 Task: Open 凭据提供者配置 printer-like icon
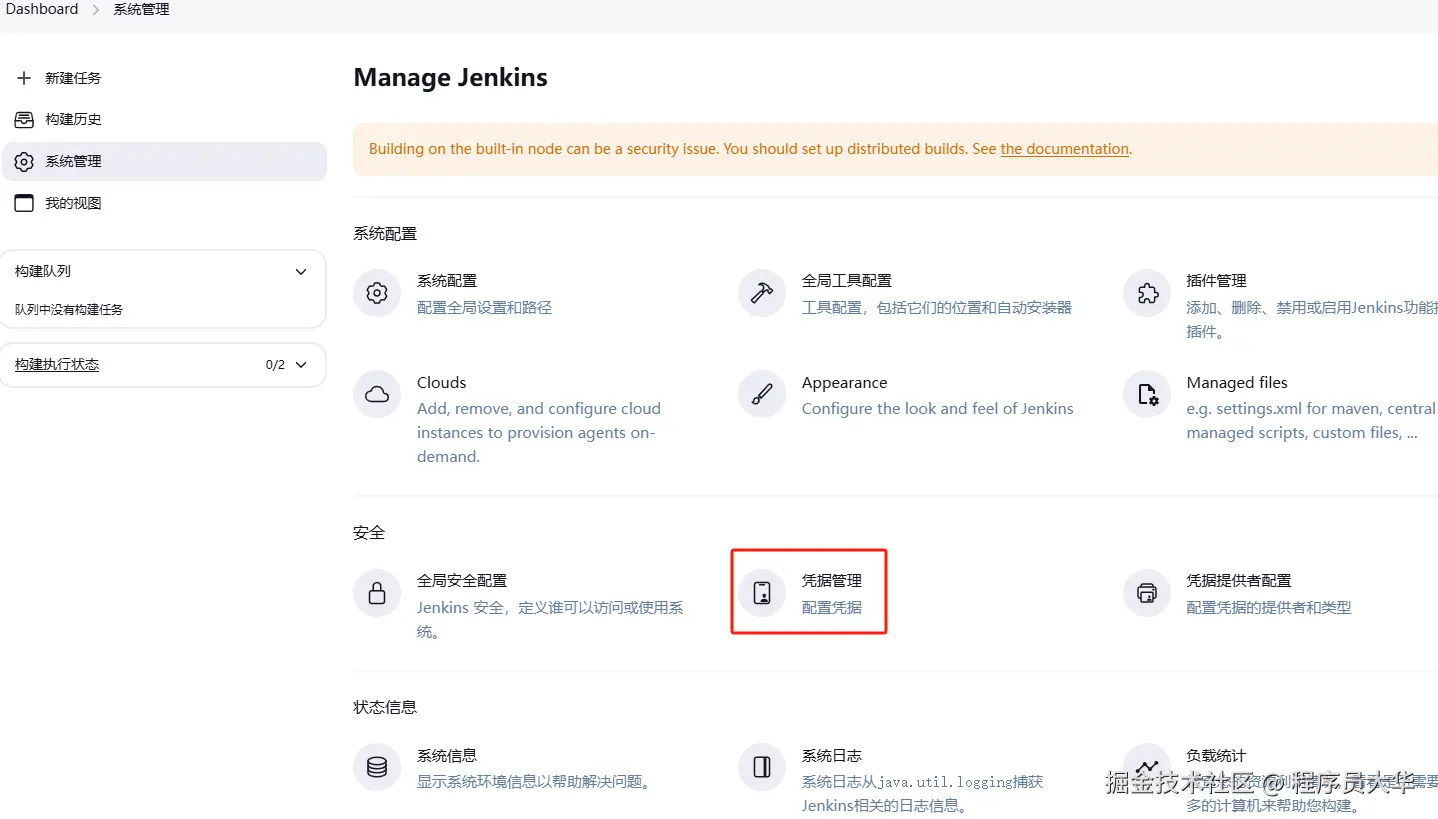(x=1147, y=594)
